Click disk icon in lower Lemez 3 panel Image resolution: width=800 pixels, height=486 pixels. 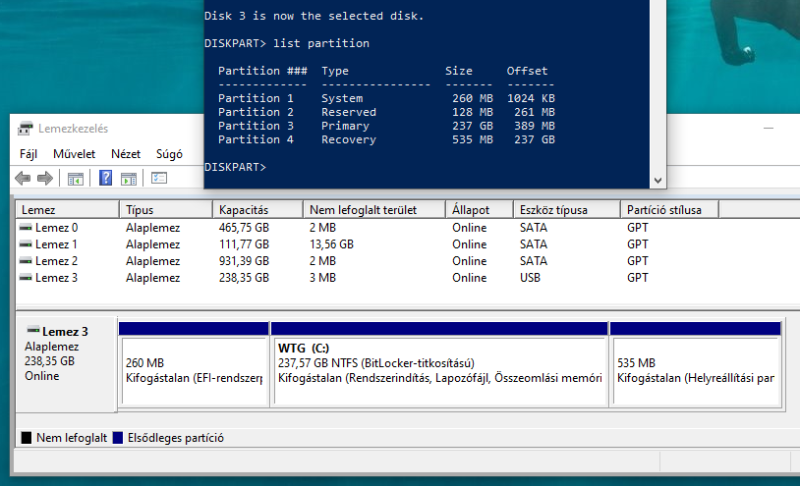coord(33,329)
